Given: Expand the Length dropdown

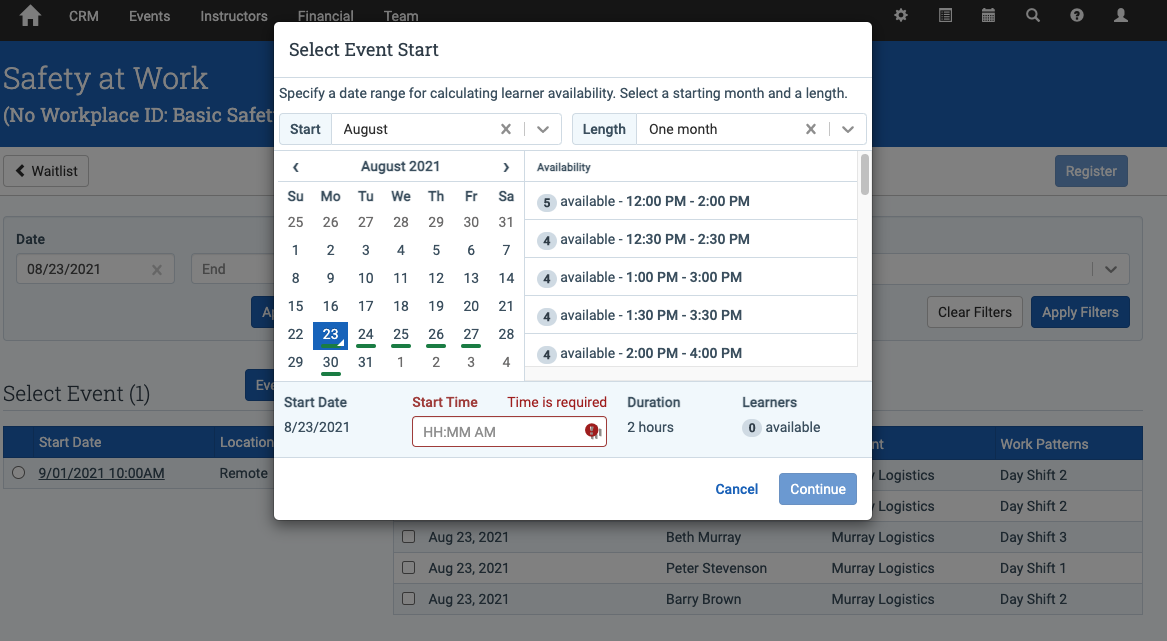Looking at the screenshot, I should (x=848, y=129).
